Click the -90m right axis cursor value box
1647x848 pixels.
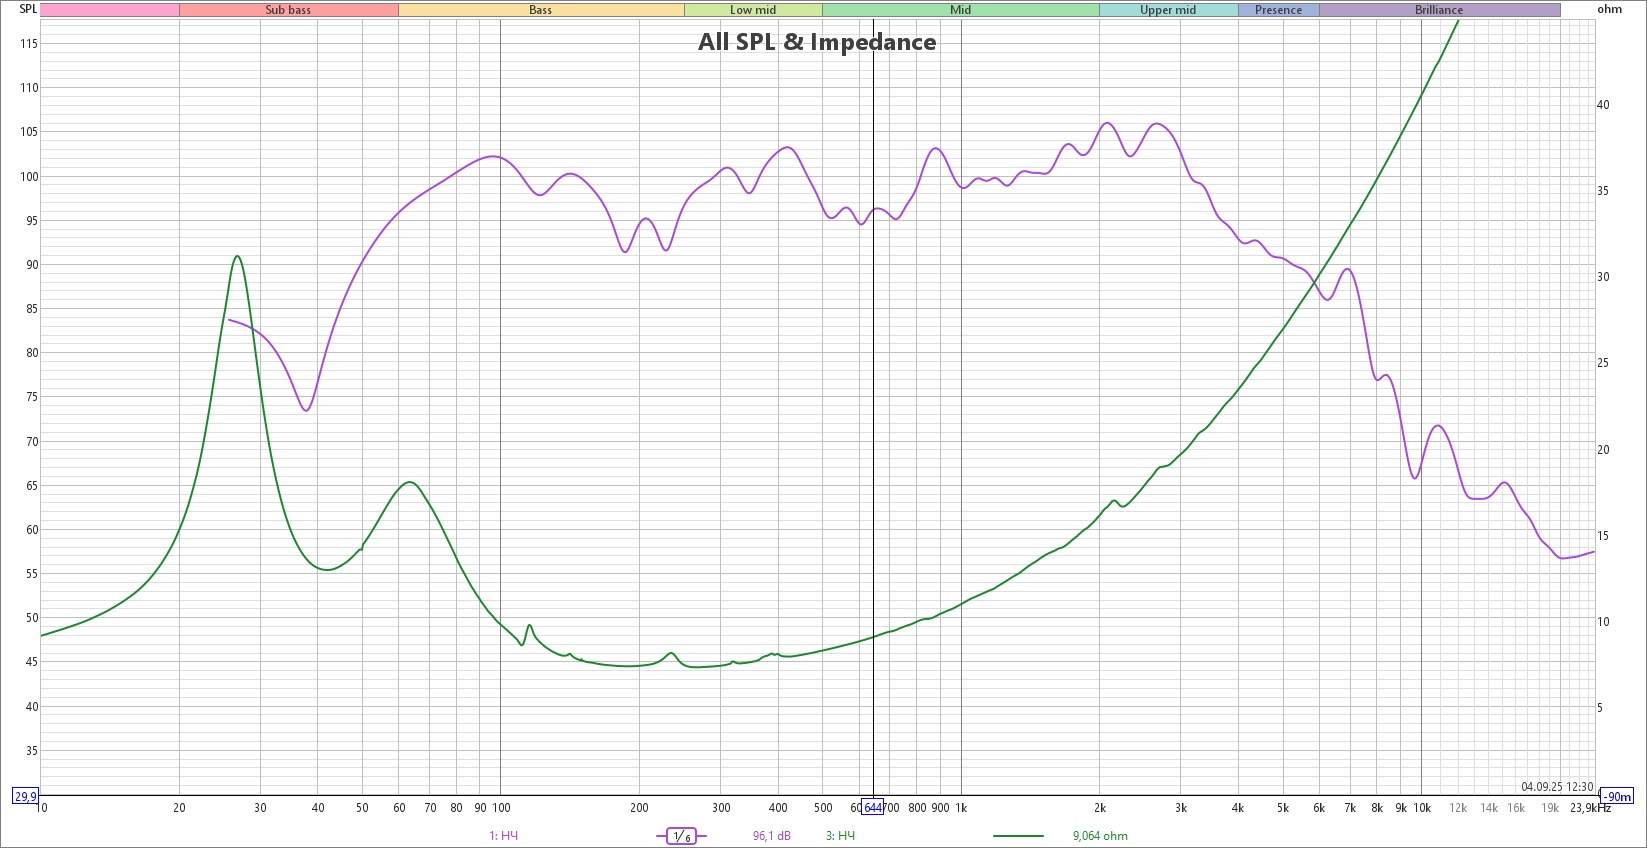pyautogui.click(x=1617, y=797)
